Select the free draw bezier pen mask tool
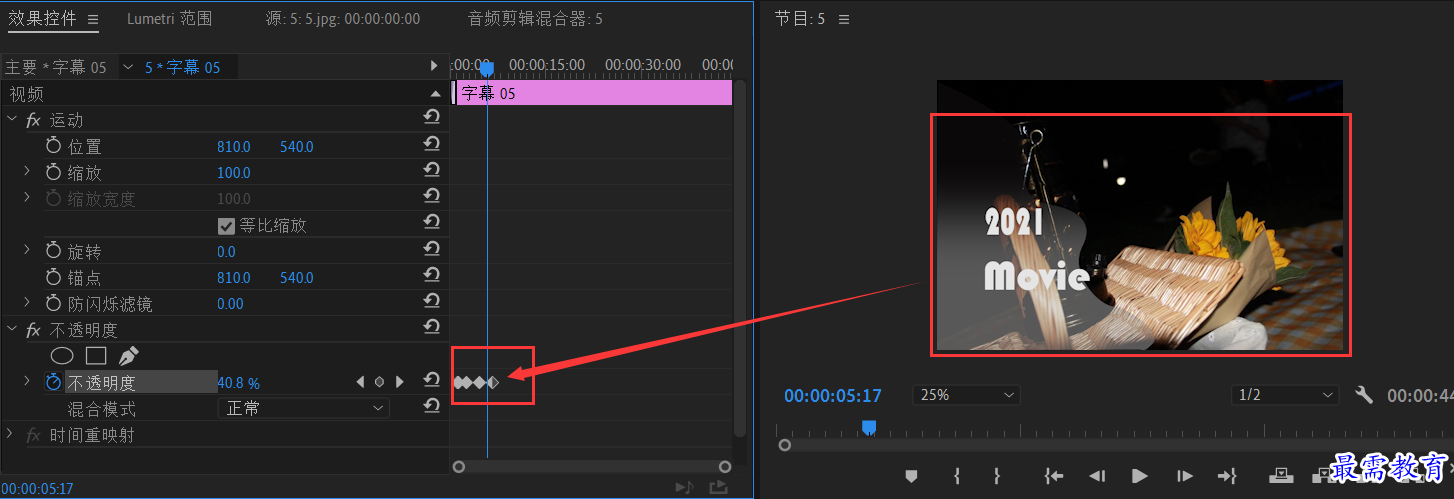This screenshot has height=499, width=1454. [x=128, y=355]
